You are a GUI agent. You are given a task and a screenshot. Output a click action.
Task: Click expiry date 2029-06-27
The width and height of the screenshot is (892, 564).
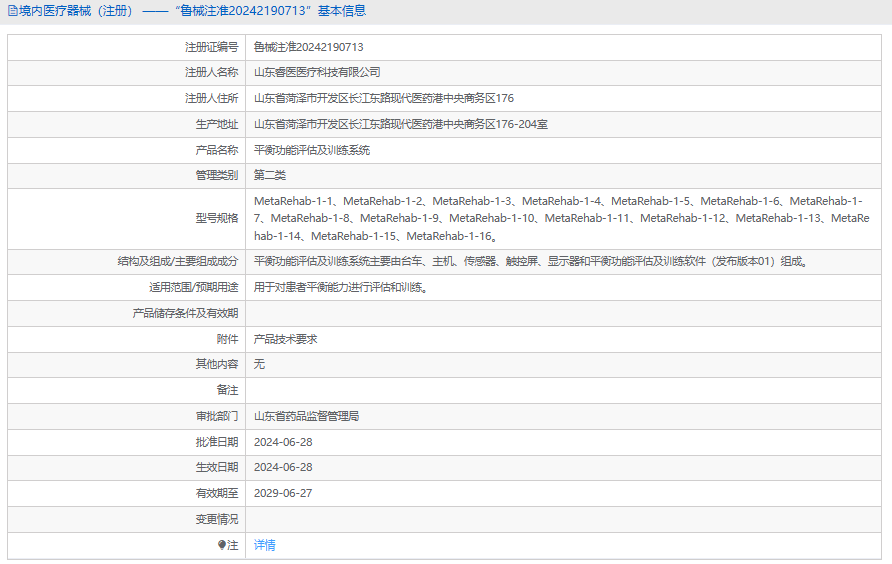(x=283, y=493)
